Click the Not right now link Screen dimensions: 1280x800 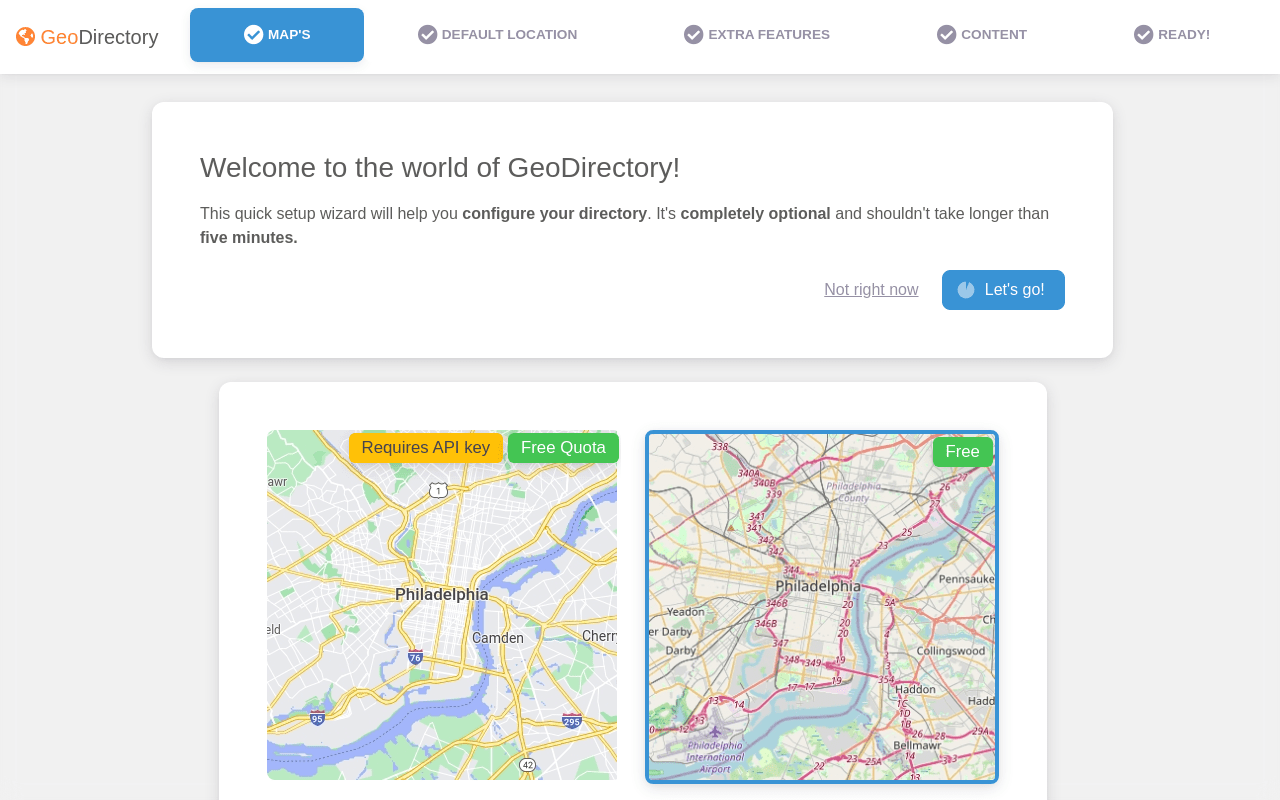tap(871, 290)
